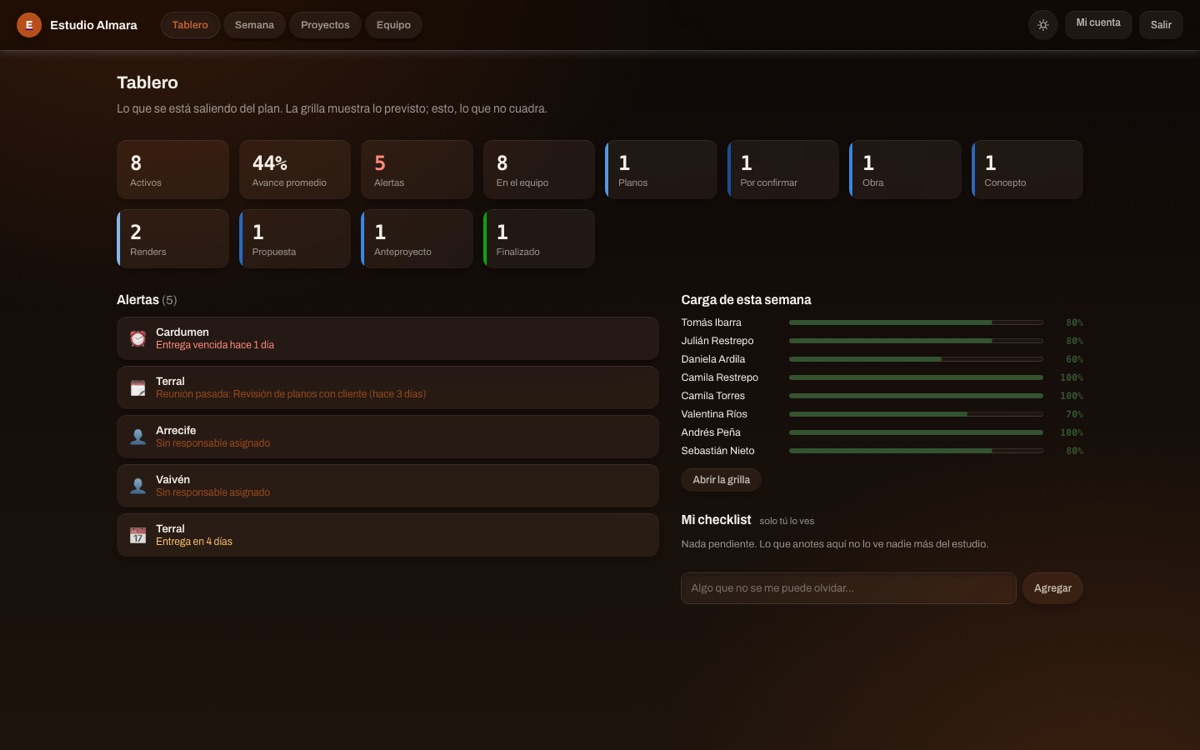Click the alarm clock icon on Cardumen alert
Screen dimensions: 1200x750
138,338
